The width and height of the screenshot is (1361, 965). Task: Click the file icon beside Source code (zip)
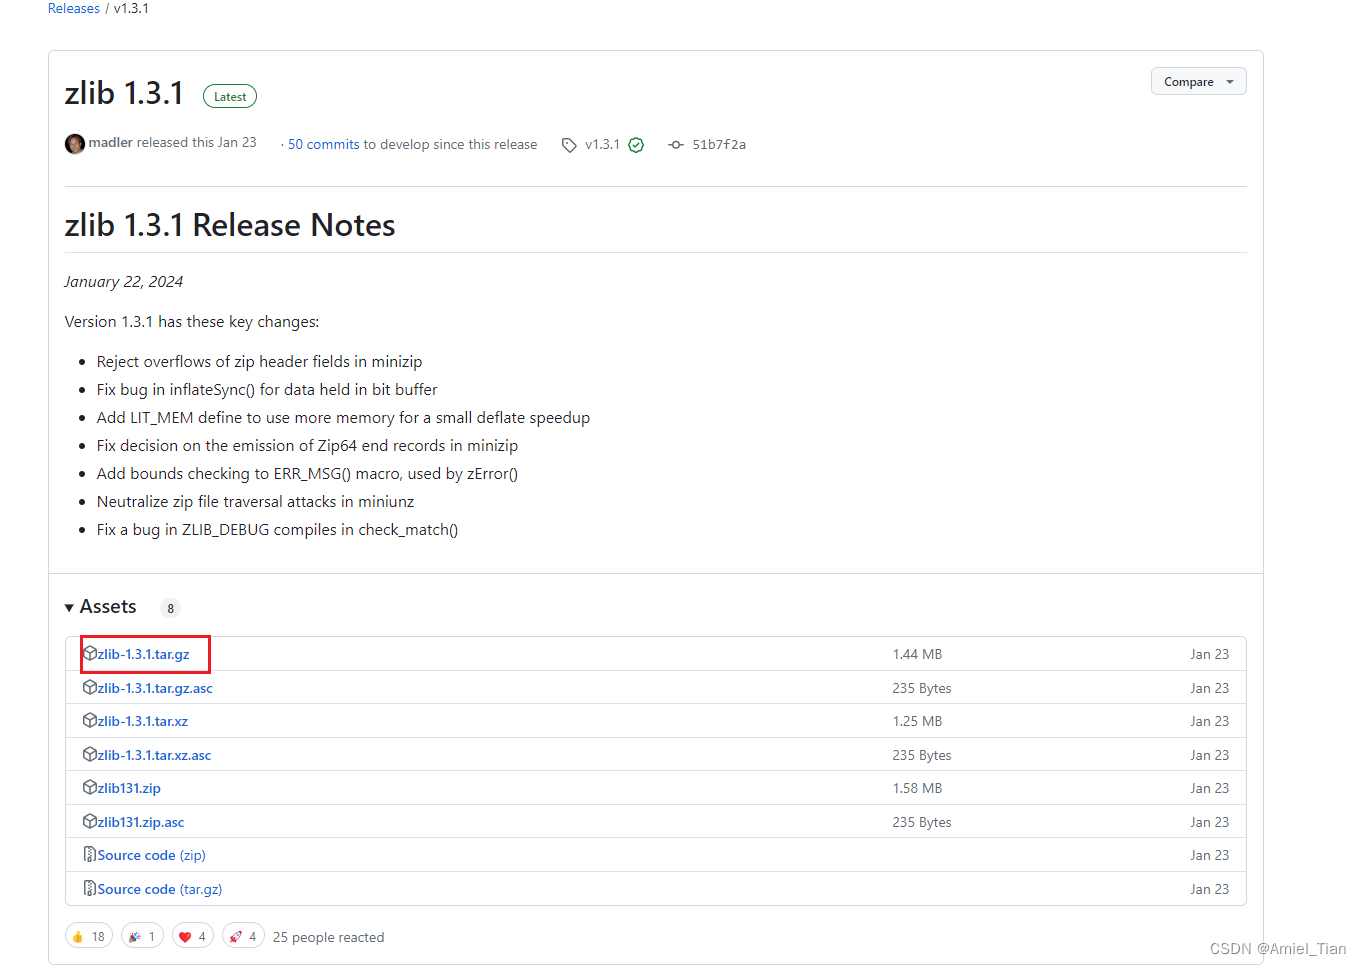[x=90, y=855]
